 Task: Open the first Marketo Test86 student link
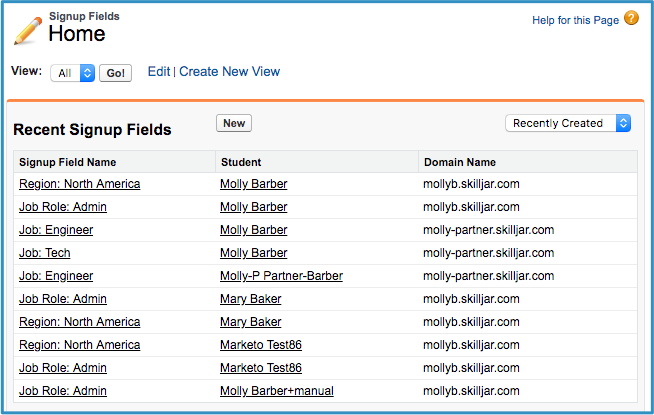tap(261, 345)
